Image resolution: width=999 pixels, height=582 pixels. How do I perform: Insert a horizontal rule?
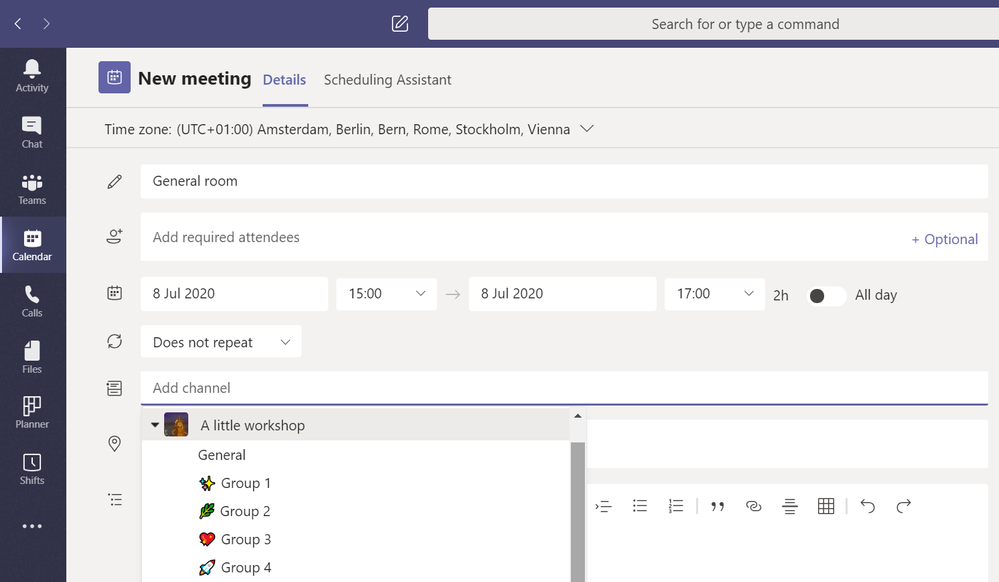coord(789,506)
